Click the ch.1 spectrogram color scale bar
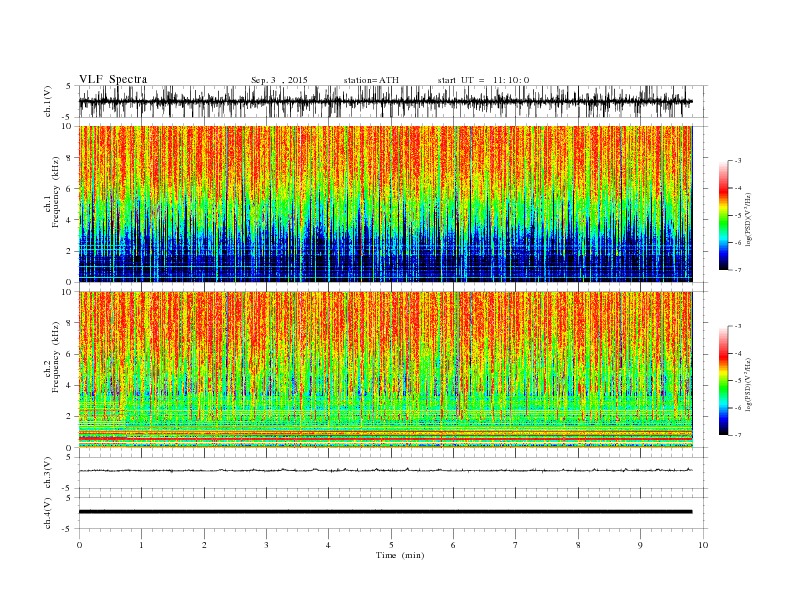The height and width of the screenshot is (612, 792). (x=724, y=215)
